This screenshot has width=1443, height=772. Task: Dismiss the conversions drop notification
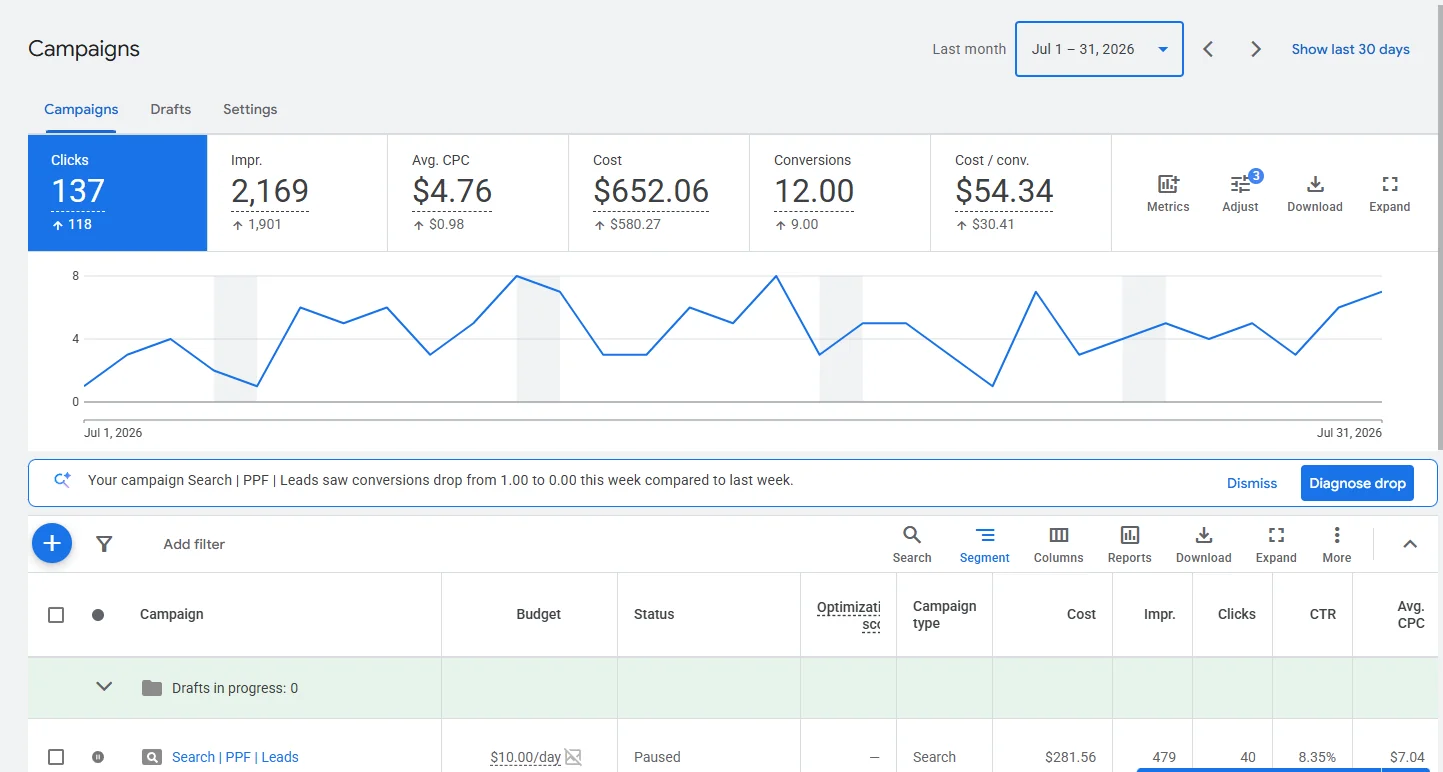pos(1252,483)
